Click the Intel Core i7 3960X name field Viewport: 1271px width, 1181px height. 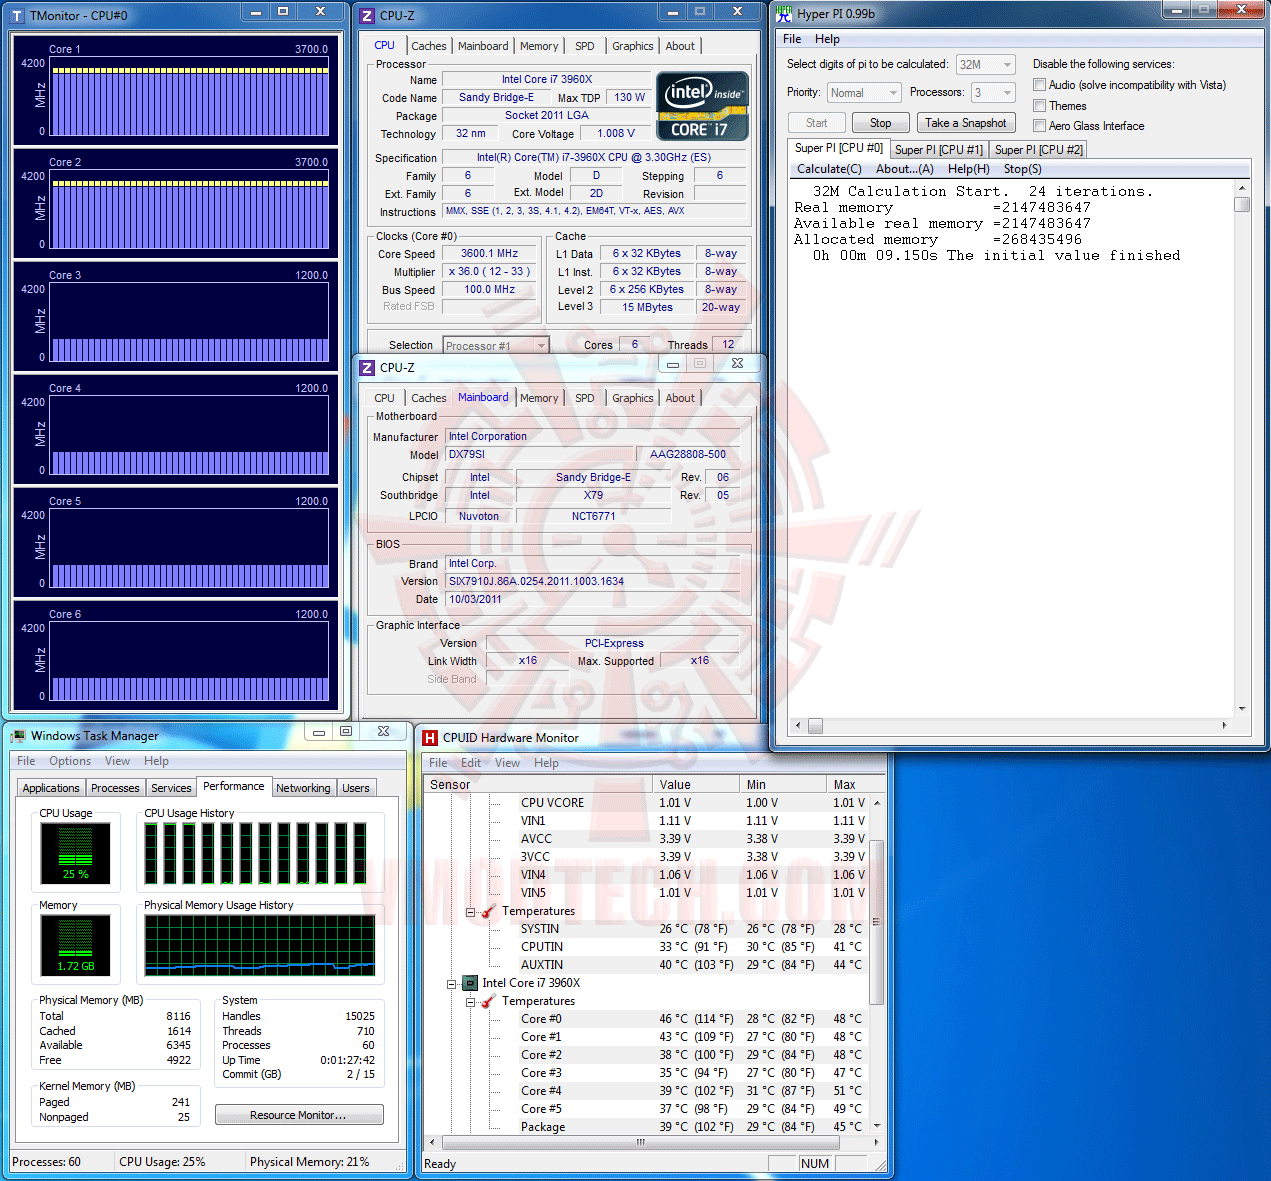coord(546,79)
